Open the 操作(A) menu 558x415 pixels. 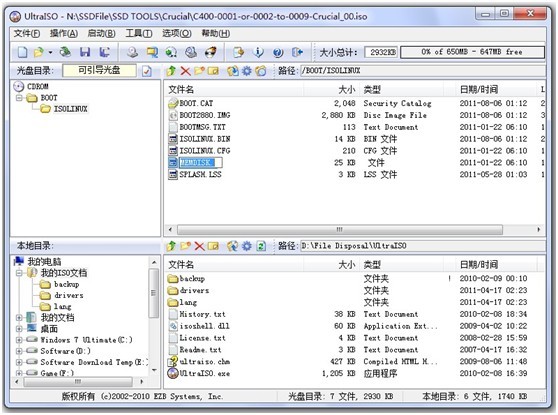click(x=64, y=33)
